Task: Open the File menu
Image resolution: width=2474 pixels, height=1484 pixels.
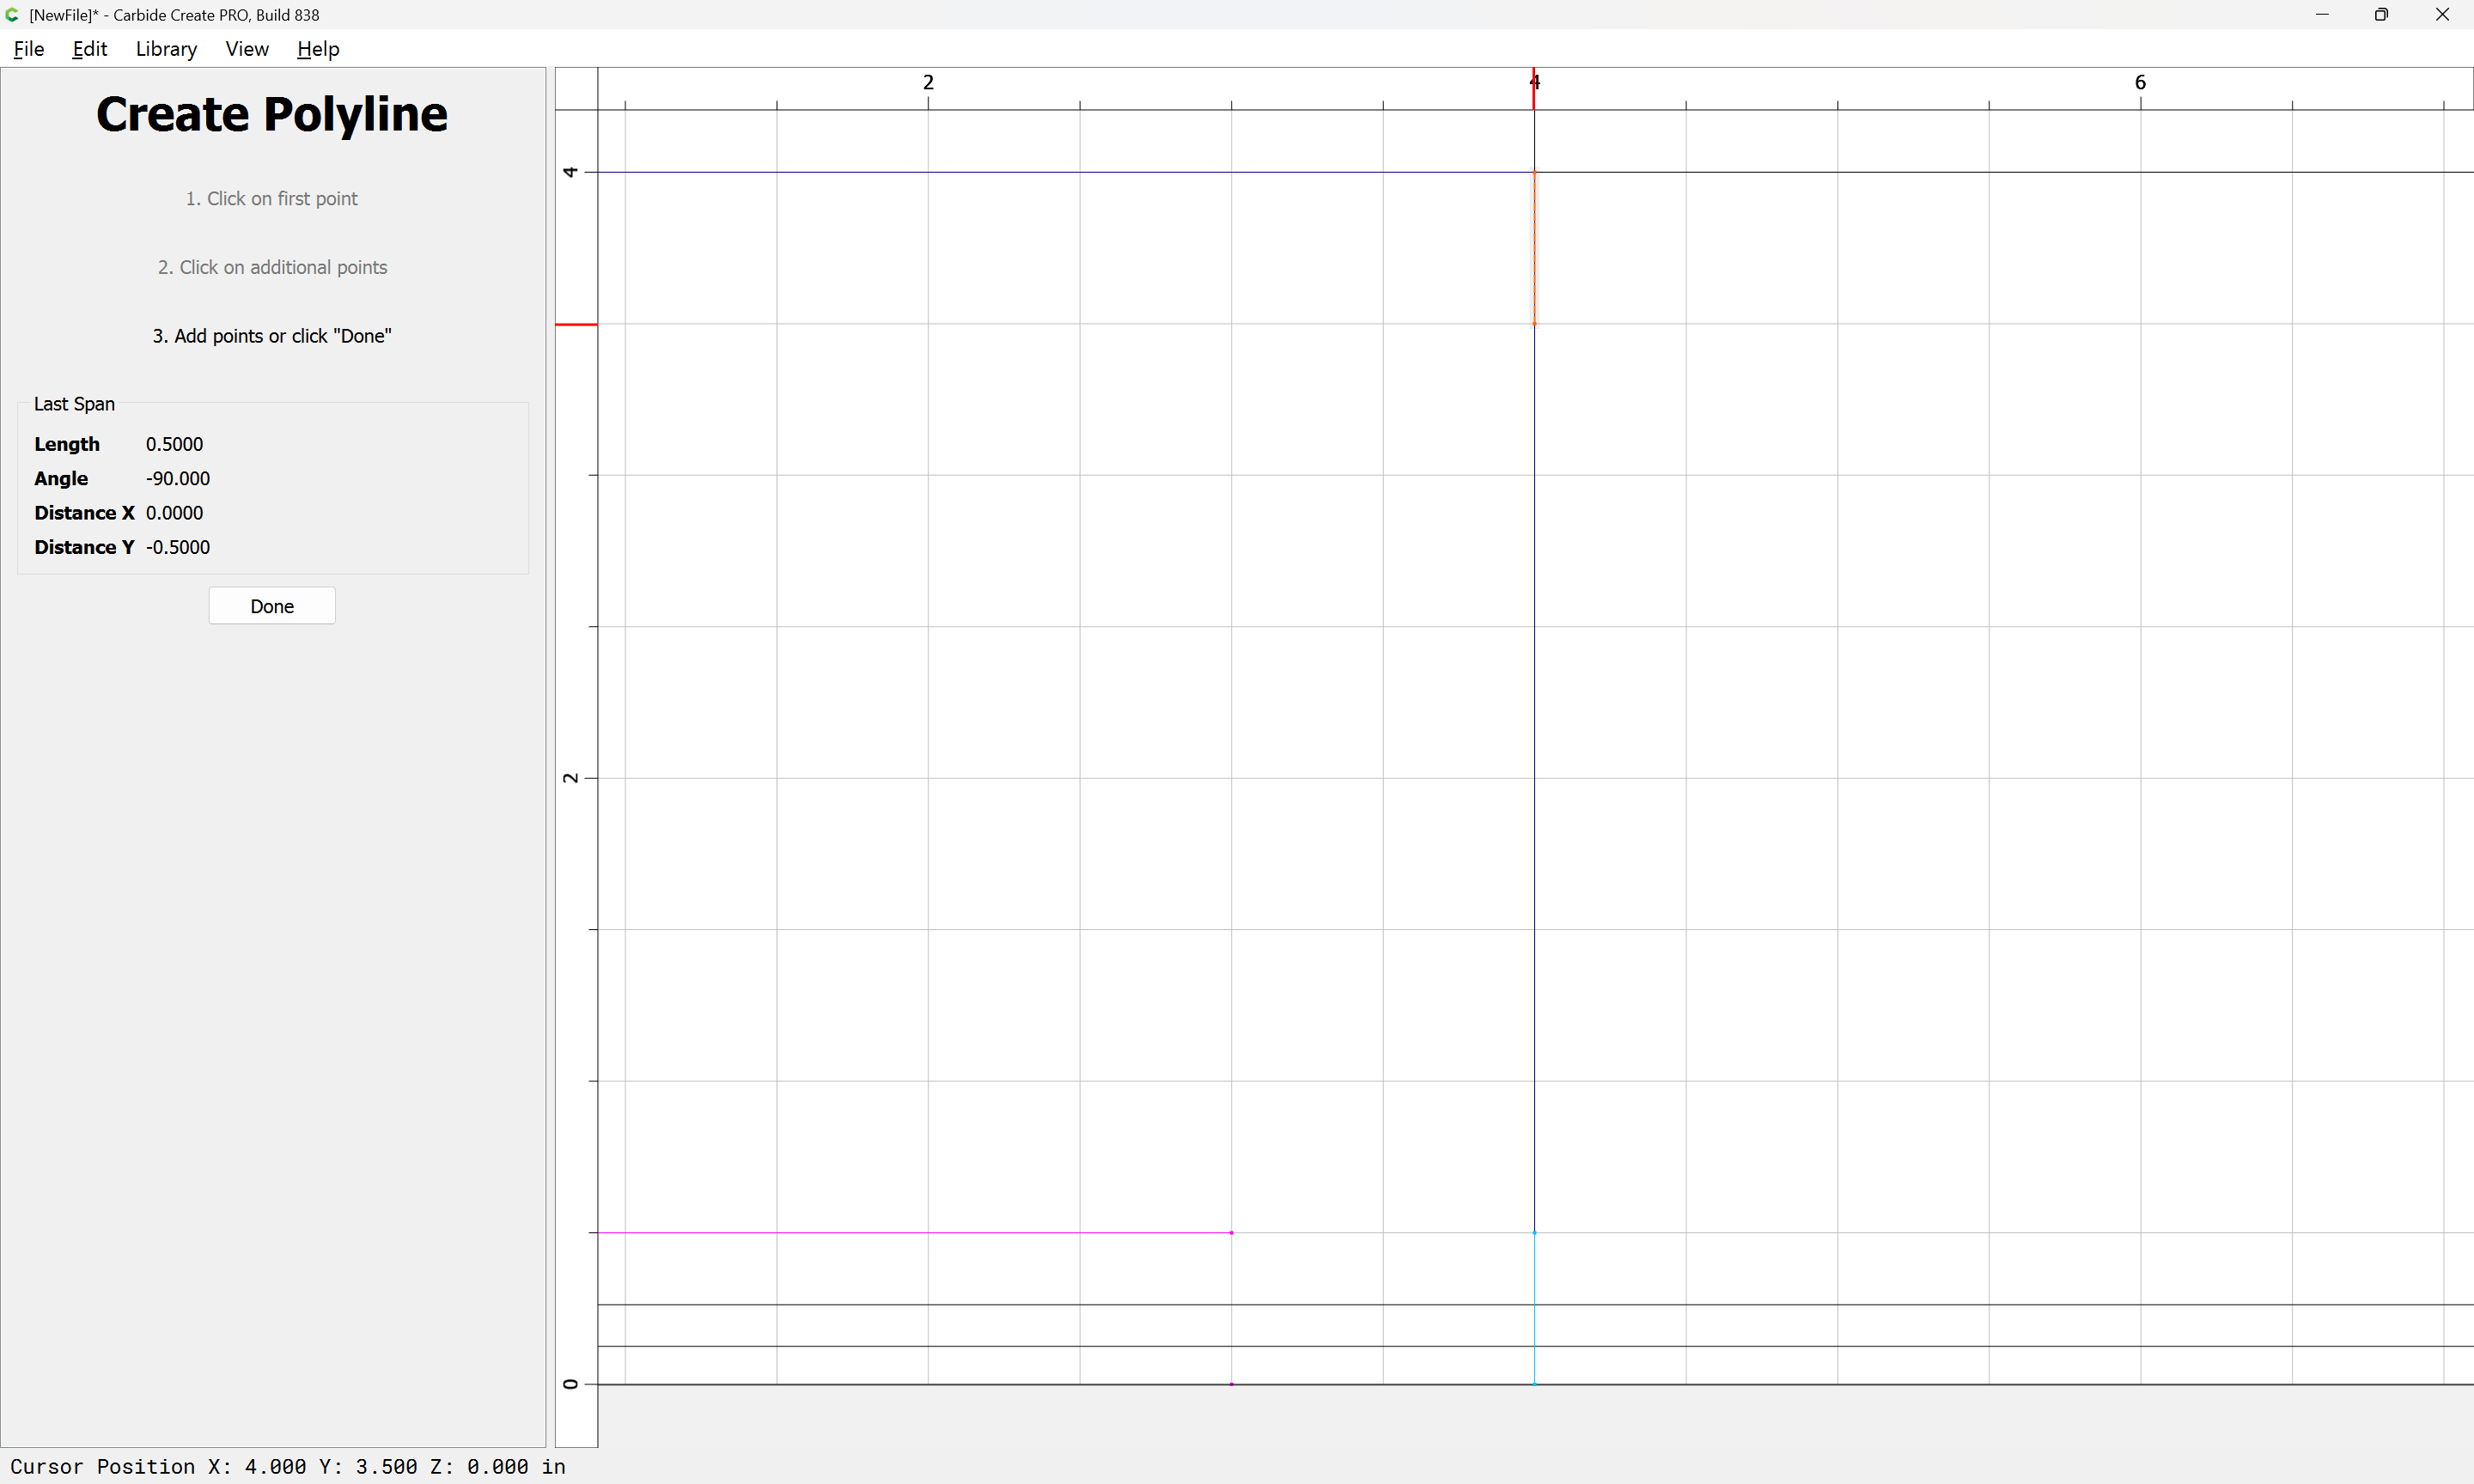Action: click(28, 49)
